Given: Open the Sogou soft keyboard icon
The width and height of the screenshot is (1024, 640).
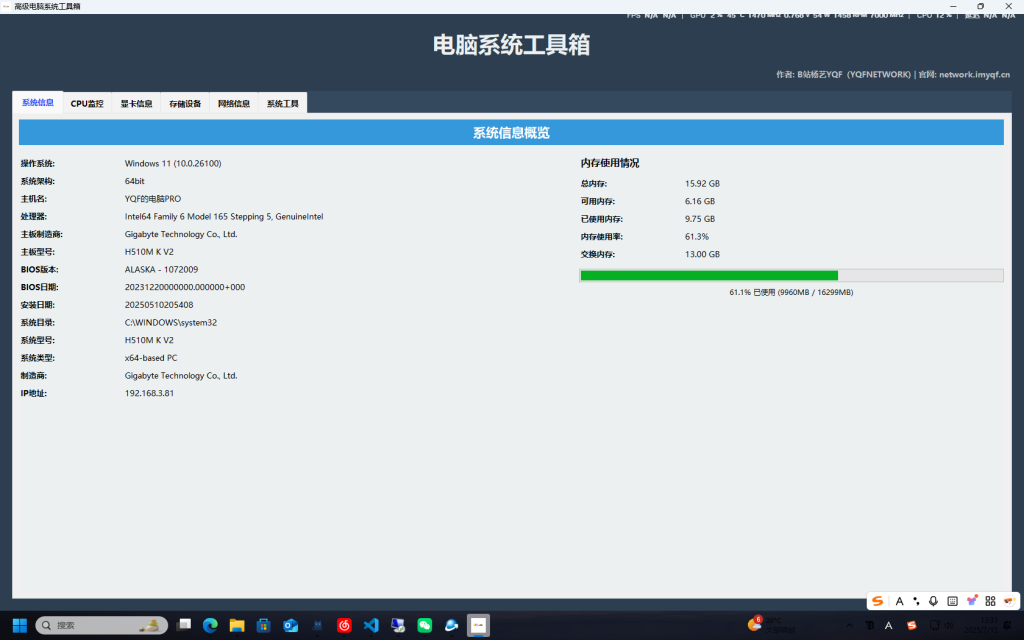Looking at the screenshot, I should point(952,601).
